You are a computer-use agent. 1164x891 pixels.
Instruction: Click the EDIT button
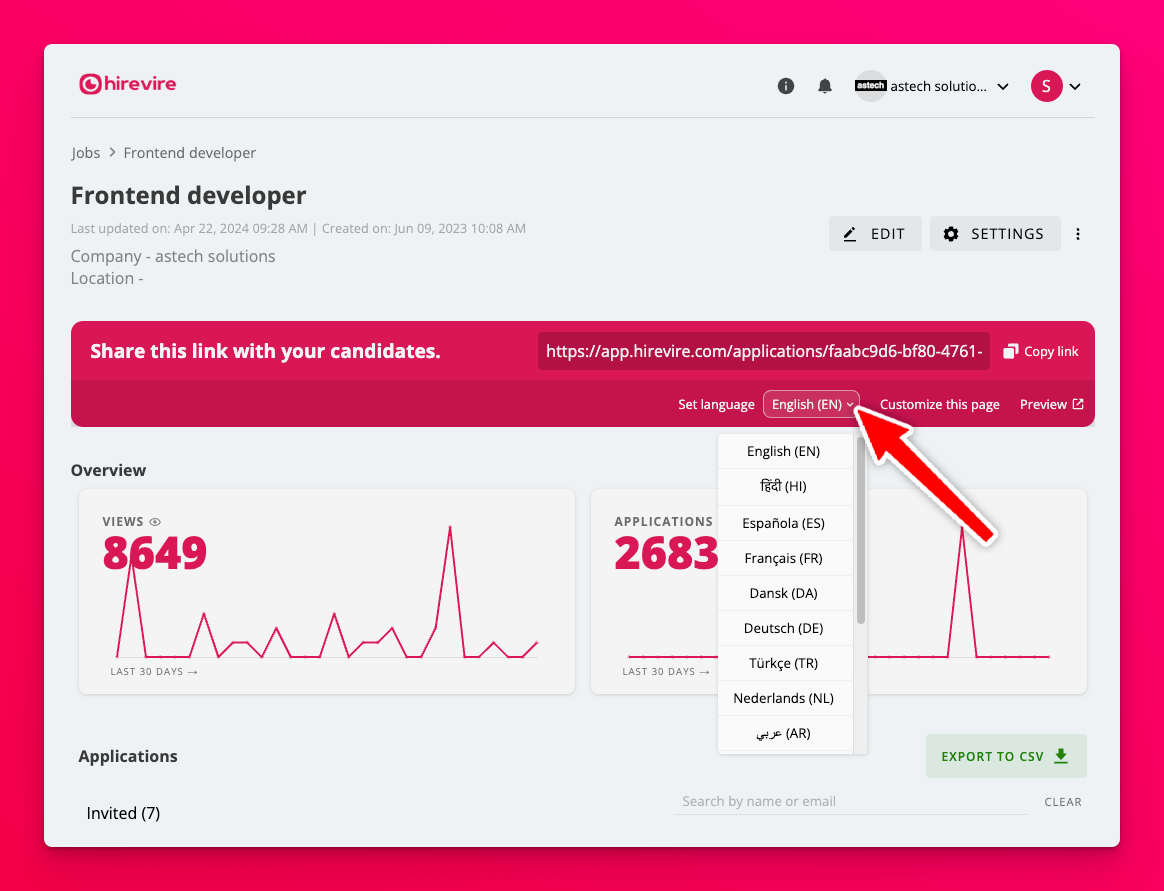875,234
